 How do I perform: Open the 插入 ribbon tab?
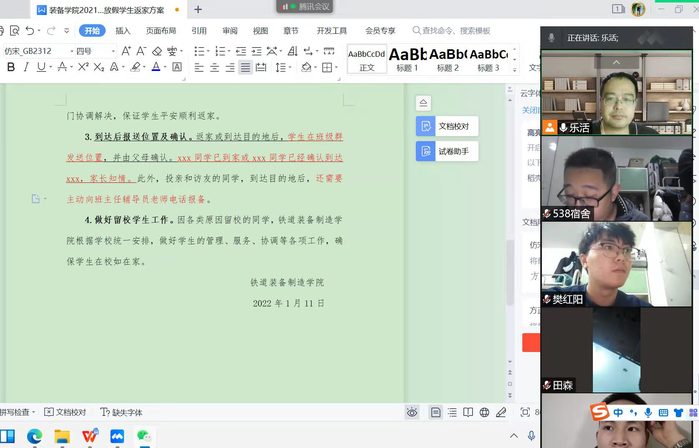point(123,30)
